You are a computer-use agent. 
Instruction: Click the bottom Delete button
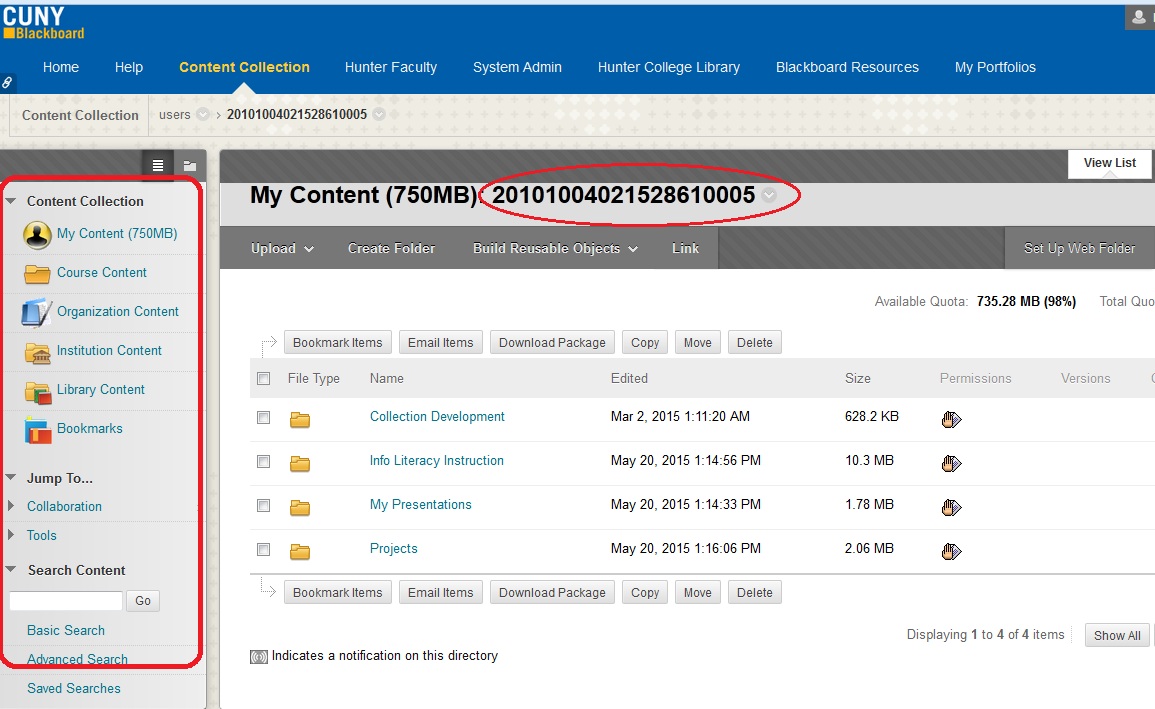tap(754, 593)
